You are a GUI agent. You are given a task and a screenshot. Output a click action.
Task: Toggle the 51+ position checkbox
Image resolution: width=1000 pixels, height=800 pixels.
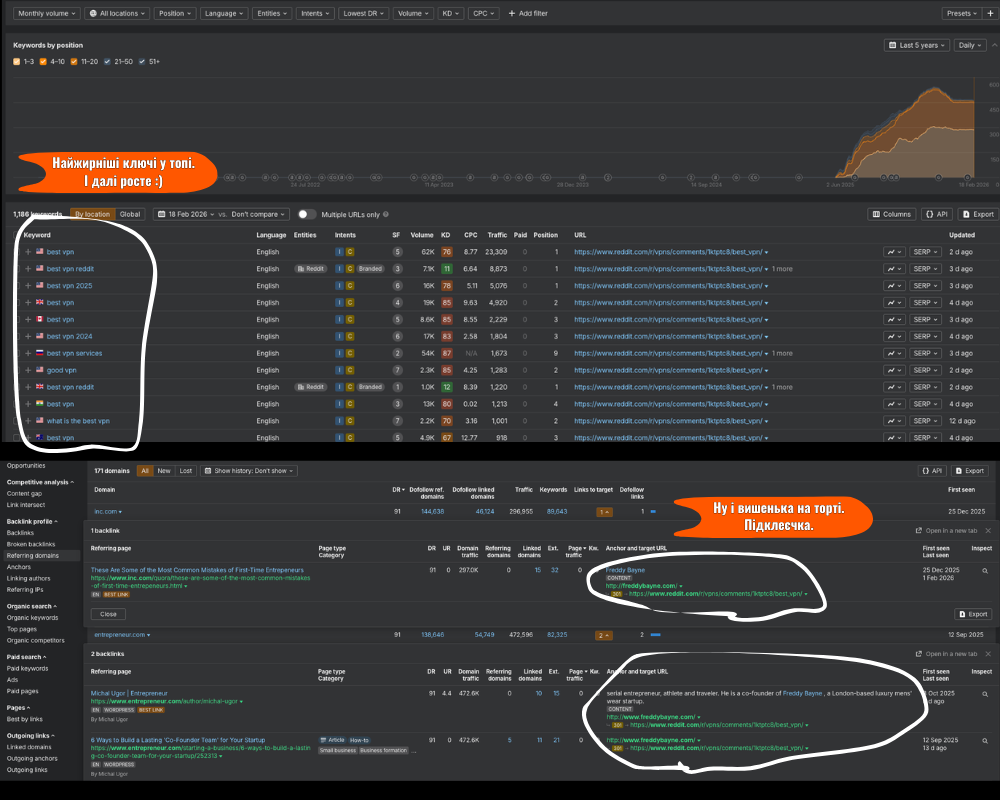point(142,62)
